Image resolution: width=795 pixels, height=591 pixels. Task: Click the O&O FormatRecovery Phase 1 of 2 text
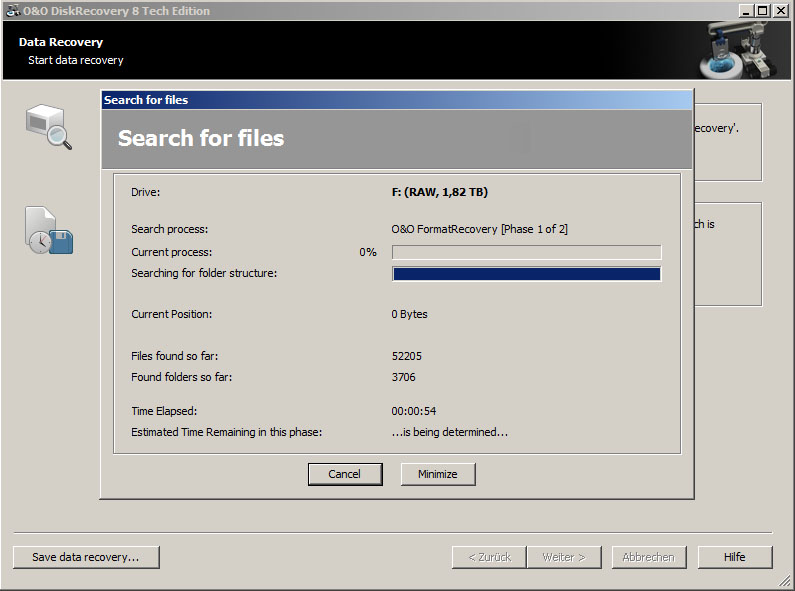click(x=479, y=229)
